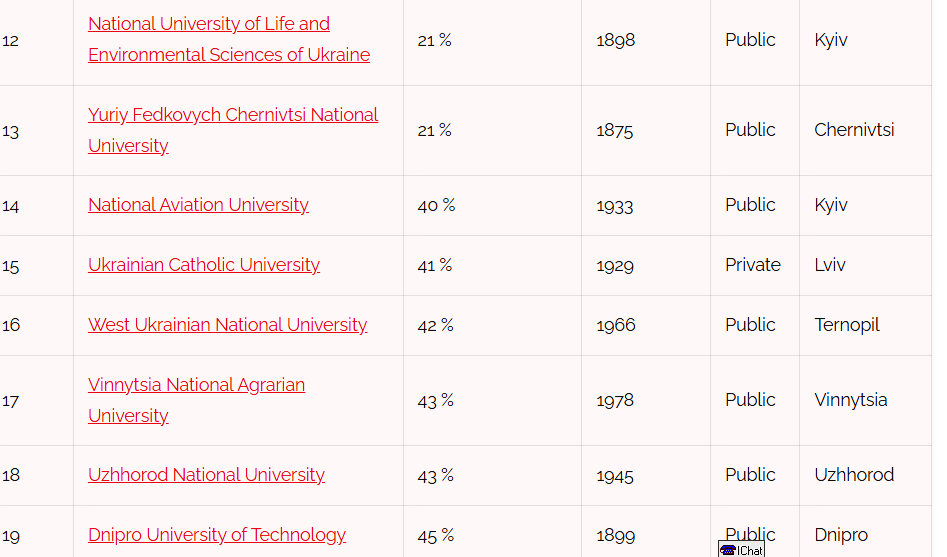Go to West Ukrainian National University
947x557 pixels.
227,324
